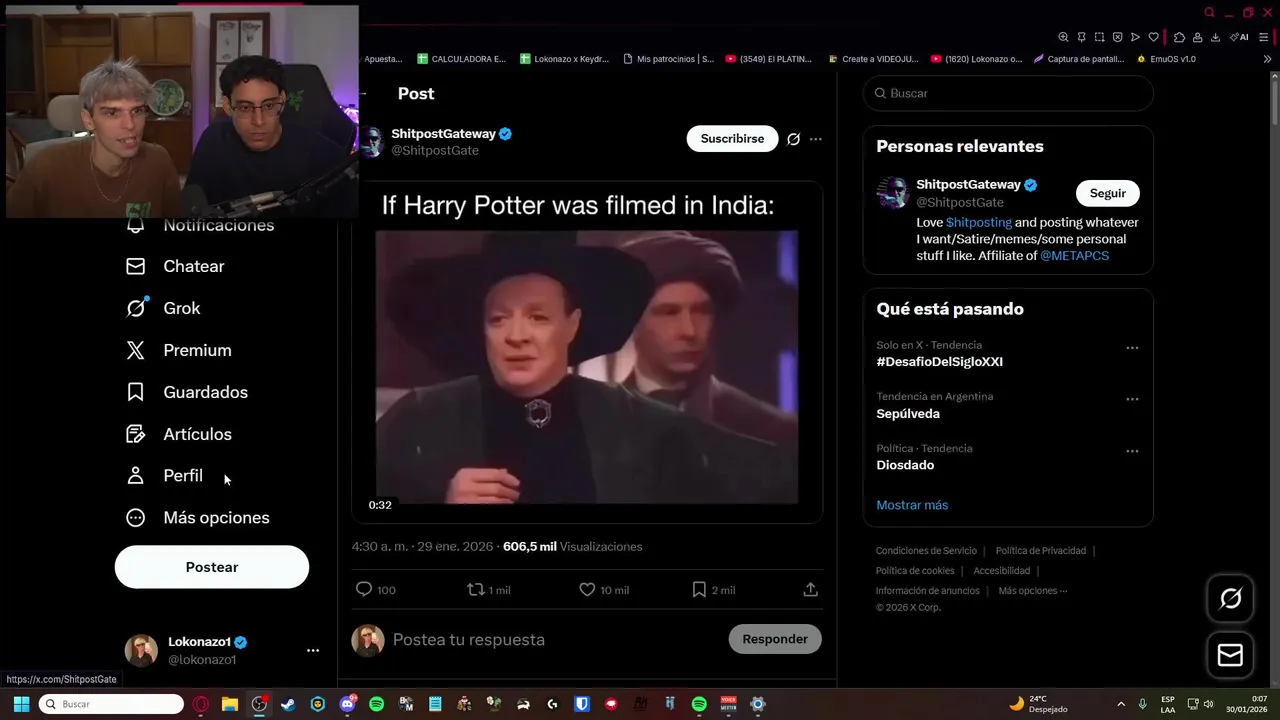This screenshot has width=1280, height=720.
Task: Click the repost icon with 1 mil
Action: (x=489, y=590)
